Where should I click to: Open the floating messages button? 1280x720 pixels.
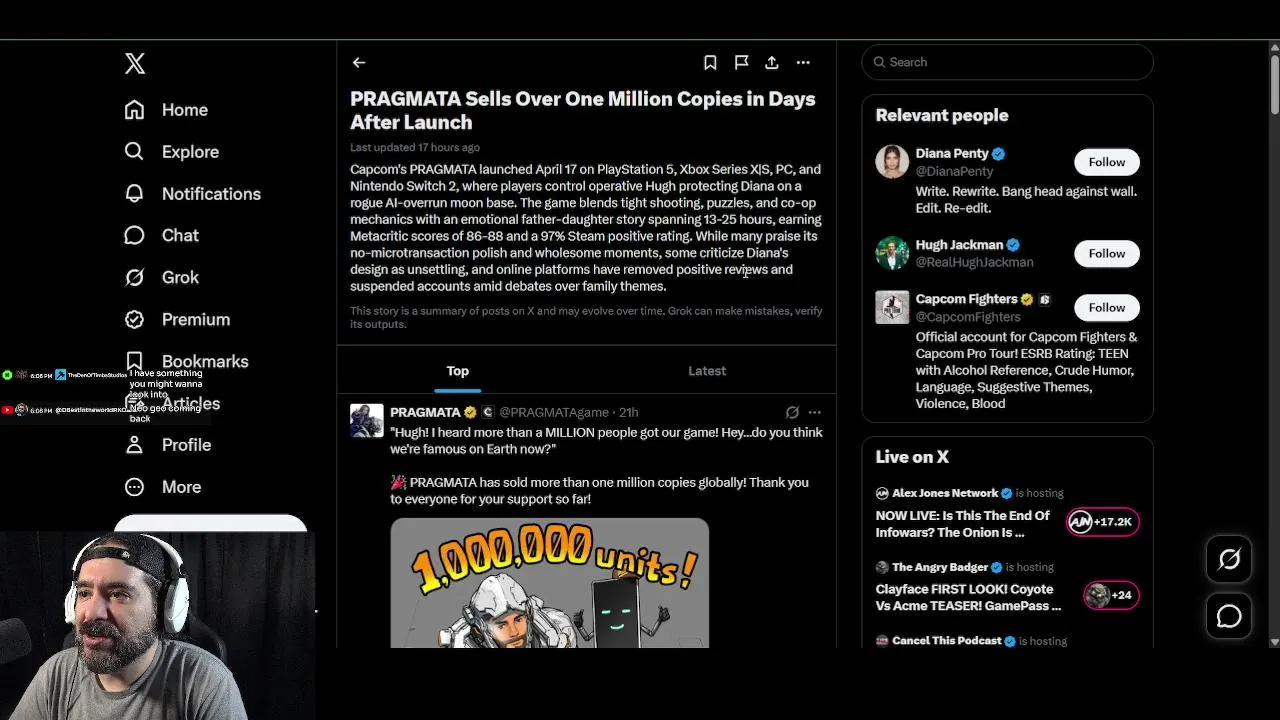pos(1229,617)
